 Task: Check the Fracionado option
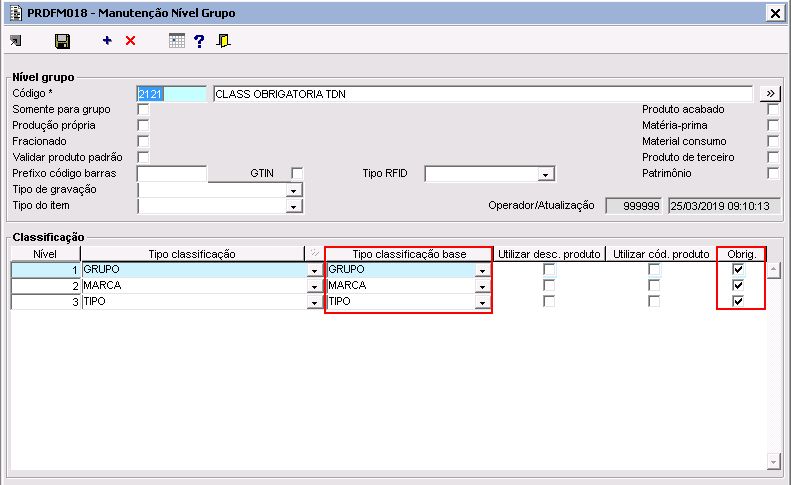point(143,141)
